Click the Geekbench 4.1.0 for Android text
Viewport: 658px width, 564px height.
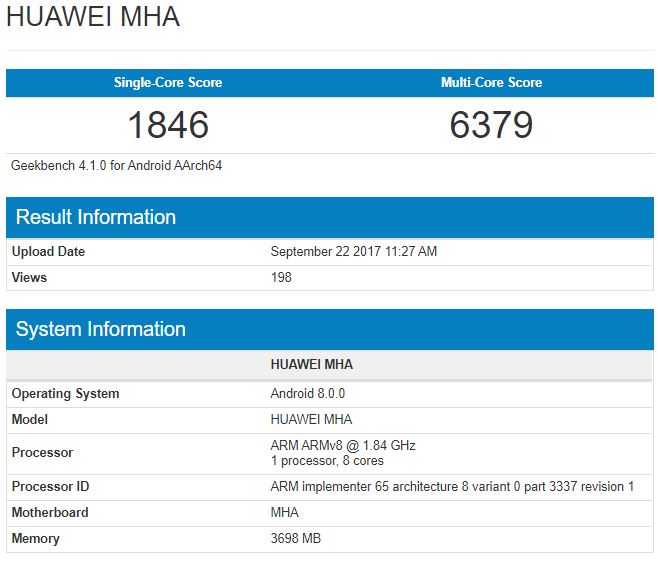coord(116,165)
